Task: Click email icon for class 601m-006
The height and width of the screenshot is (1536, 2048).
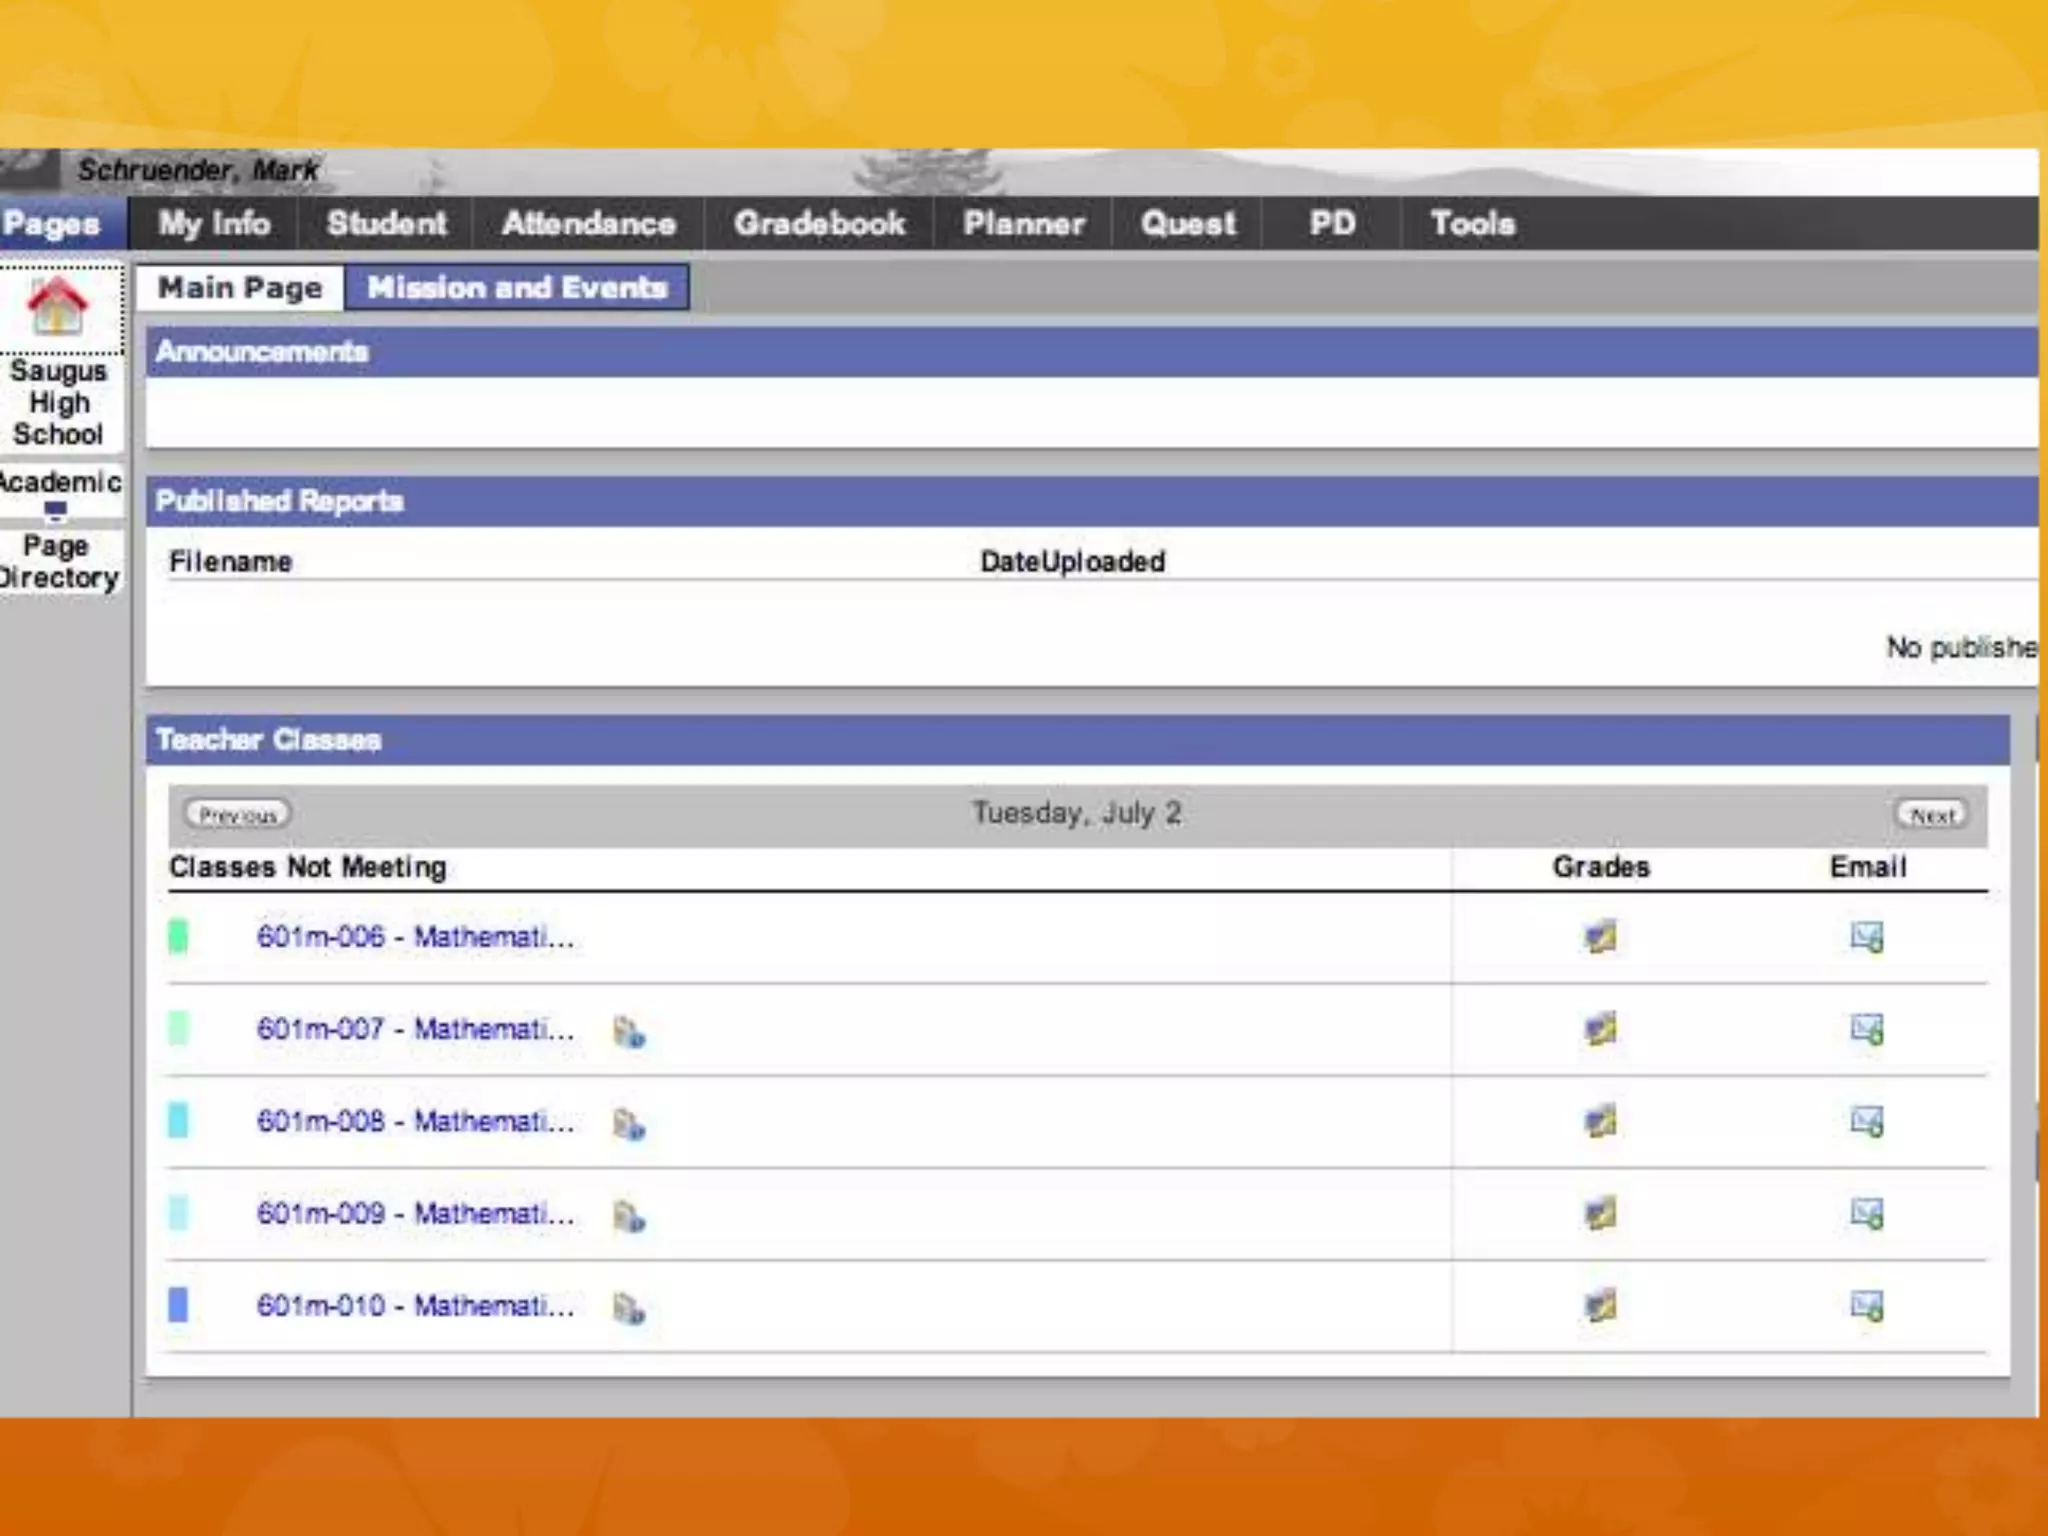Action: 1866,937
